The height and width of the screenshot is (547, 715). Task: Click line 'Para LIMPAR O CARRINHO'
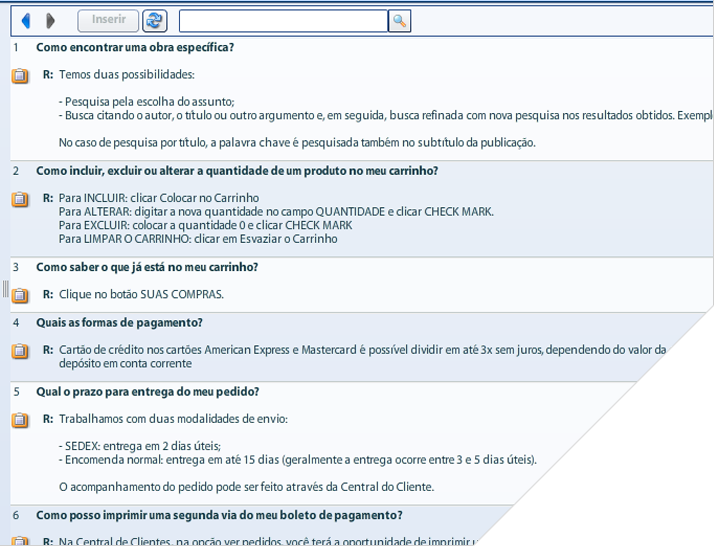point(198,239)
